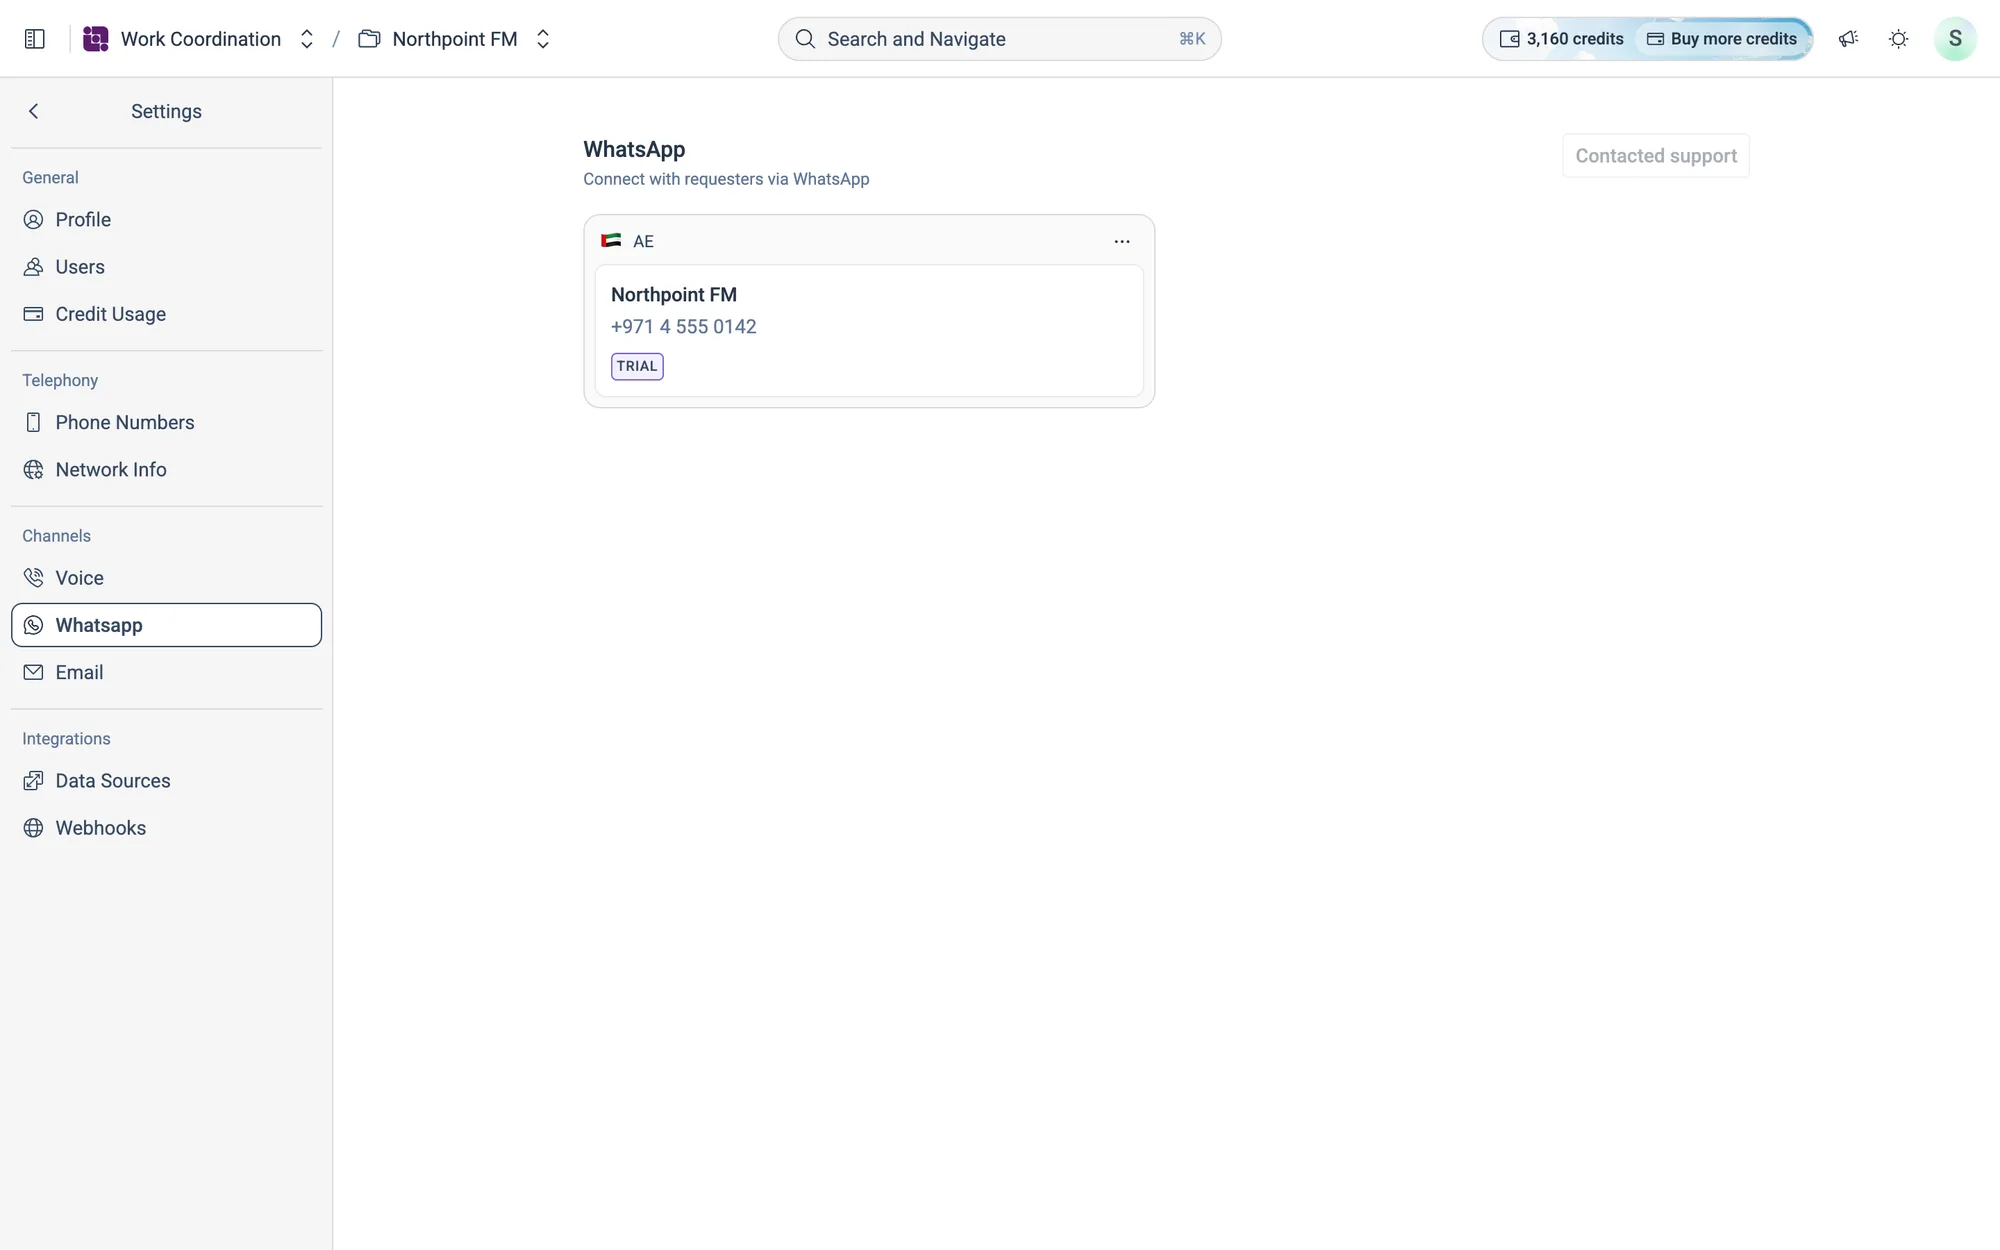The height and width of the screenshot is (1250, 2000).
Task: View the 3,160 credits balance
Action: point(1561,39)
